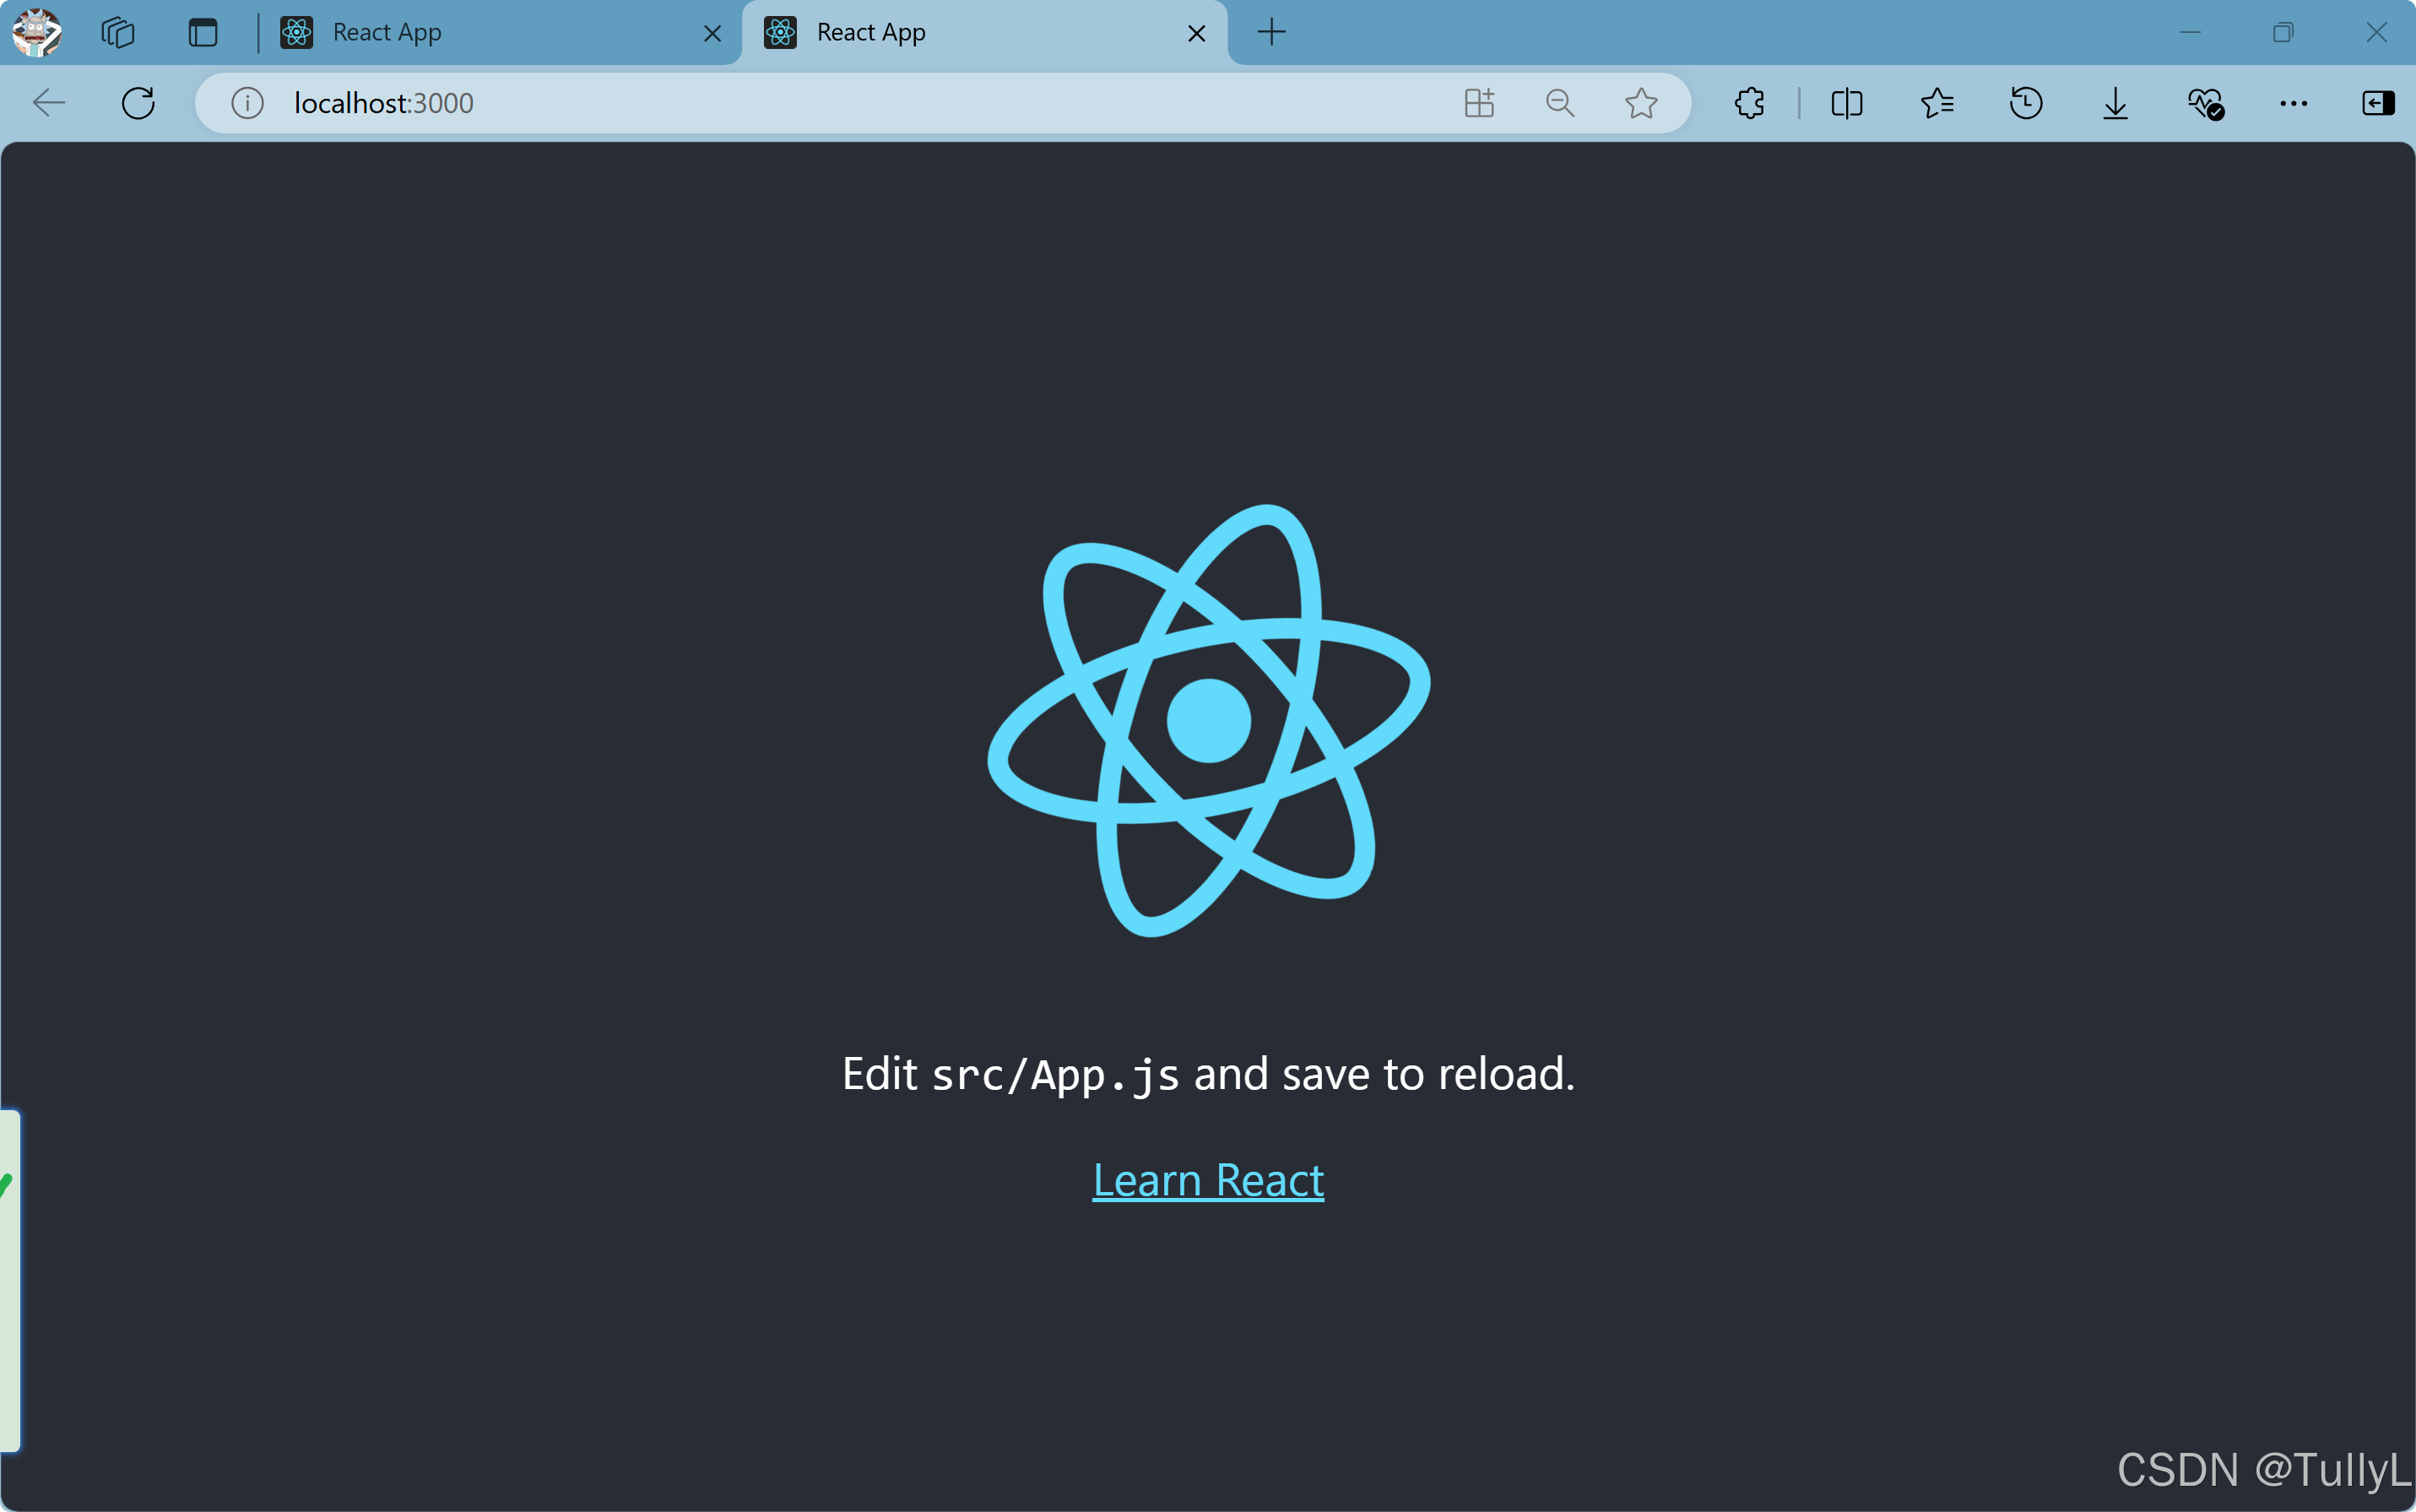Image resolution: width=2416 pixels, height=1512 pixels.
Task: Open a new tab with plus button
Action: tap(1272, 32)
